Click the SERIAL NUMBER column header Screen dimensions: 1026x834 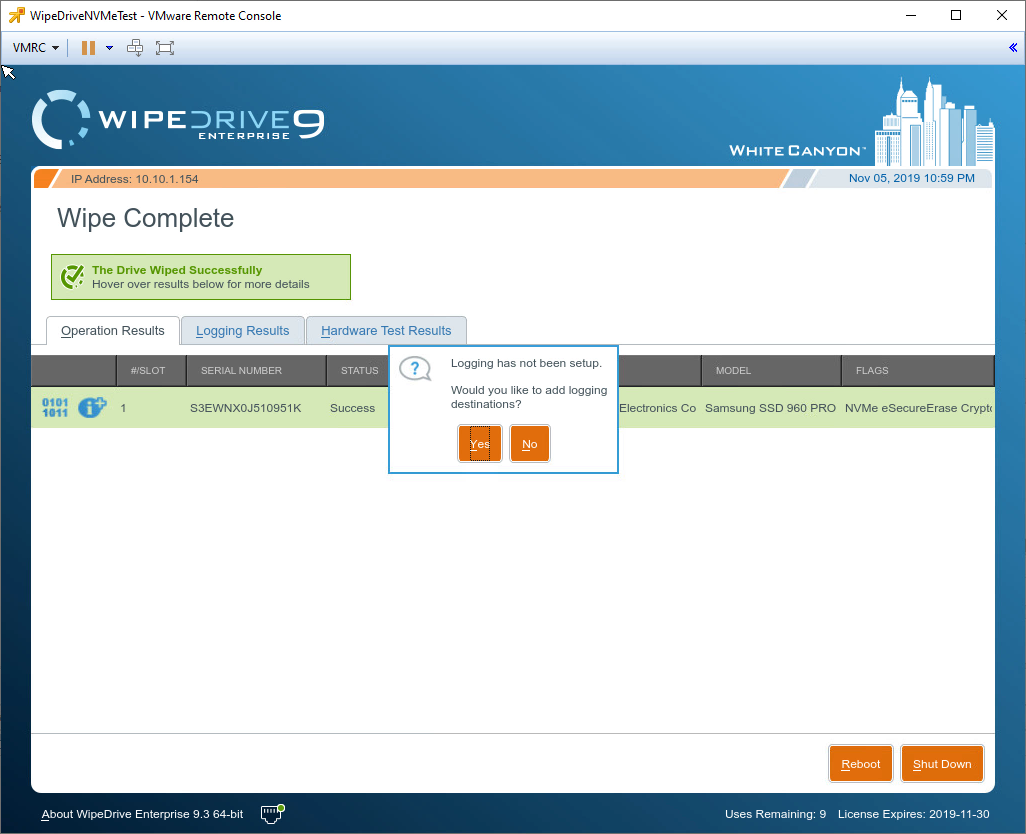241,370
